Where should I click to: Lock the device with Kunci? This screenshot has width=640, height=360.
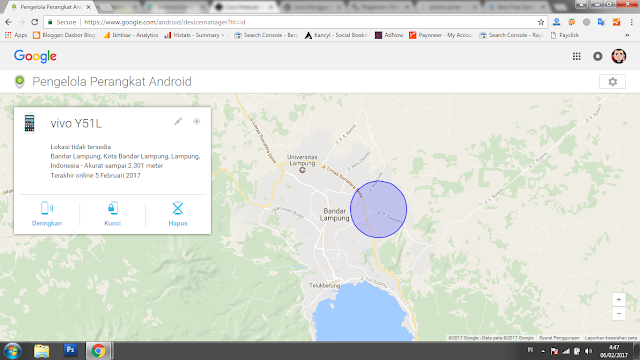[x=113, y=214]
